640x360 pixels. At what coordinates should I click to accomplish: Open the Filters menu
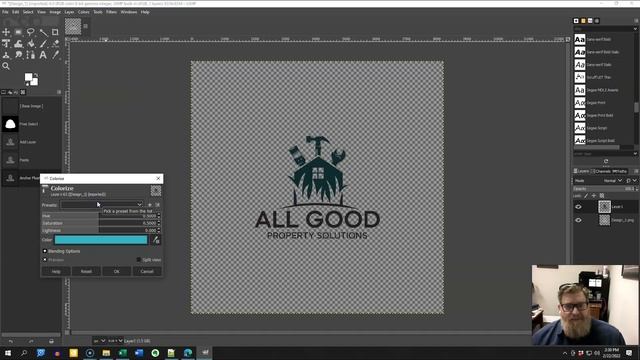pyautogui.click(x=111, y=12)
